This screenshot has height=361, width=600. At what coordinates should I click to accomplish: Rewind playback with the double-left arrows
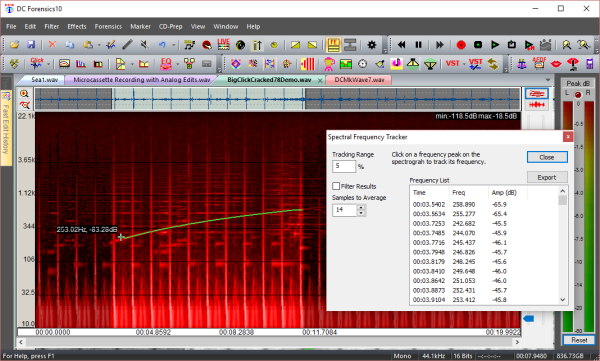(x=401, y=45)
